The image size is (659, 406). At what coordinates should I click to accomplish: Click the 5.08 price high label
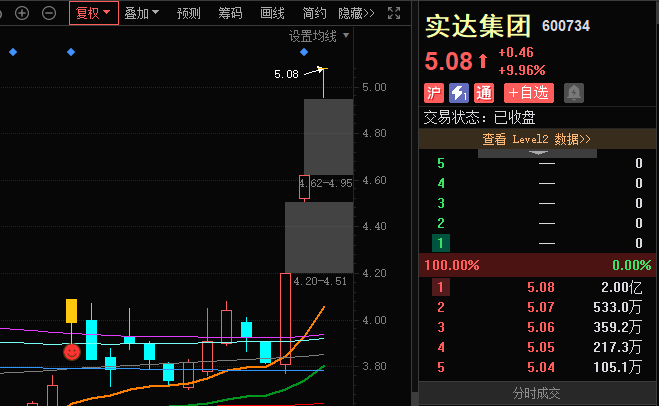point(286,74)
